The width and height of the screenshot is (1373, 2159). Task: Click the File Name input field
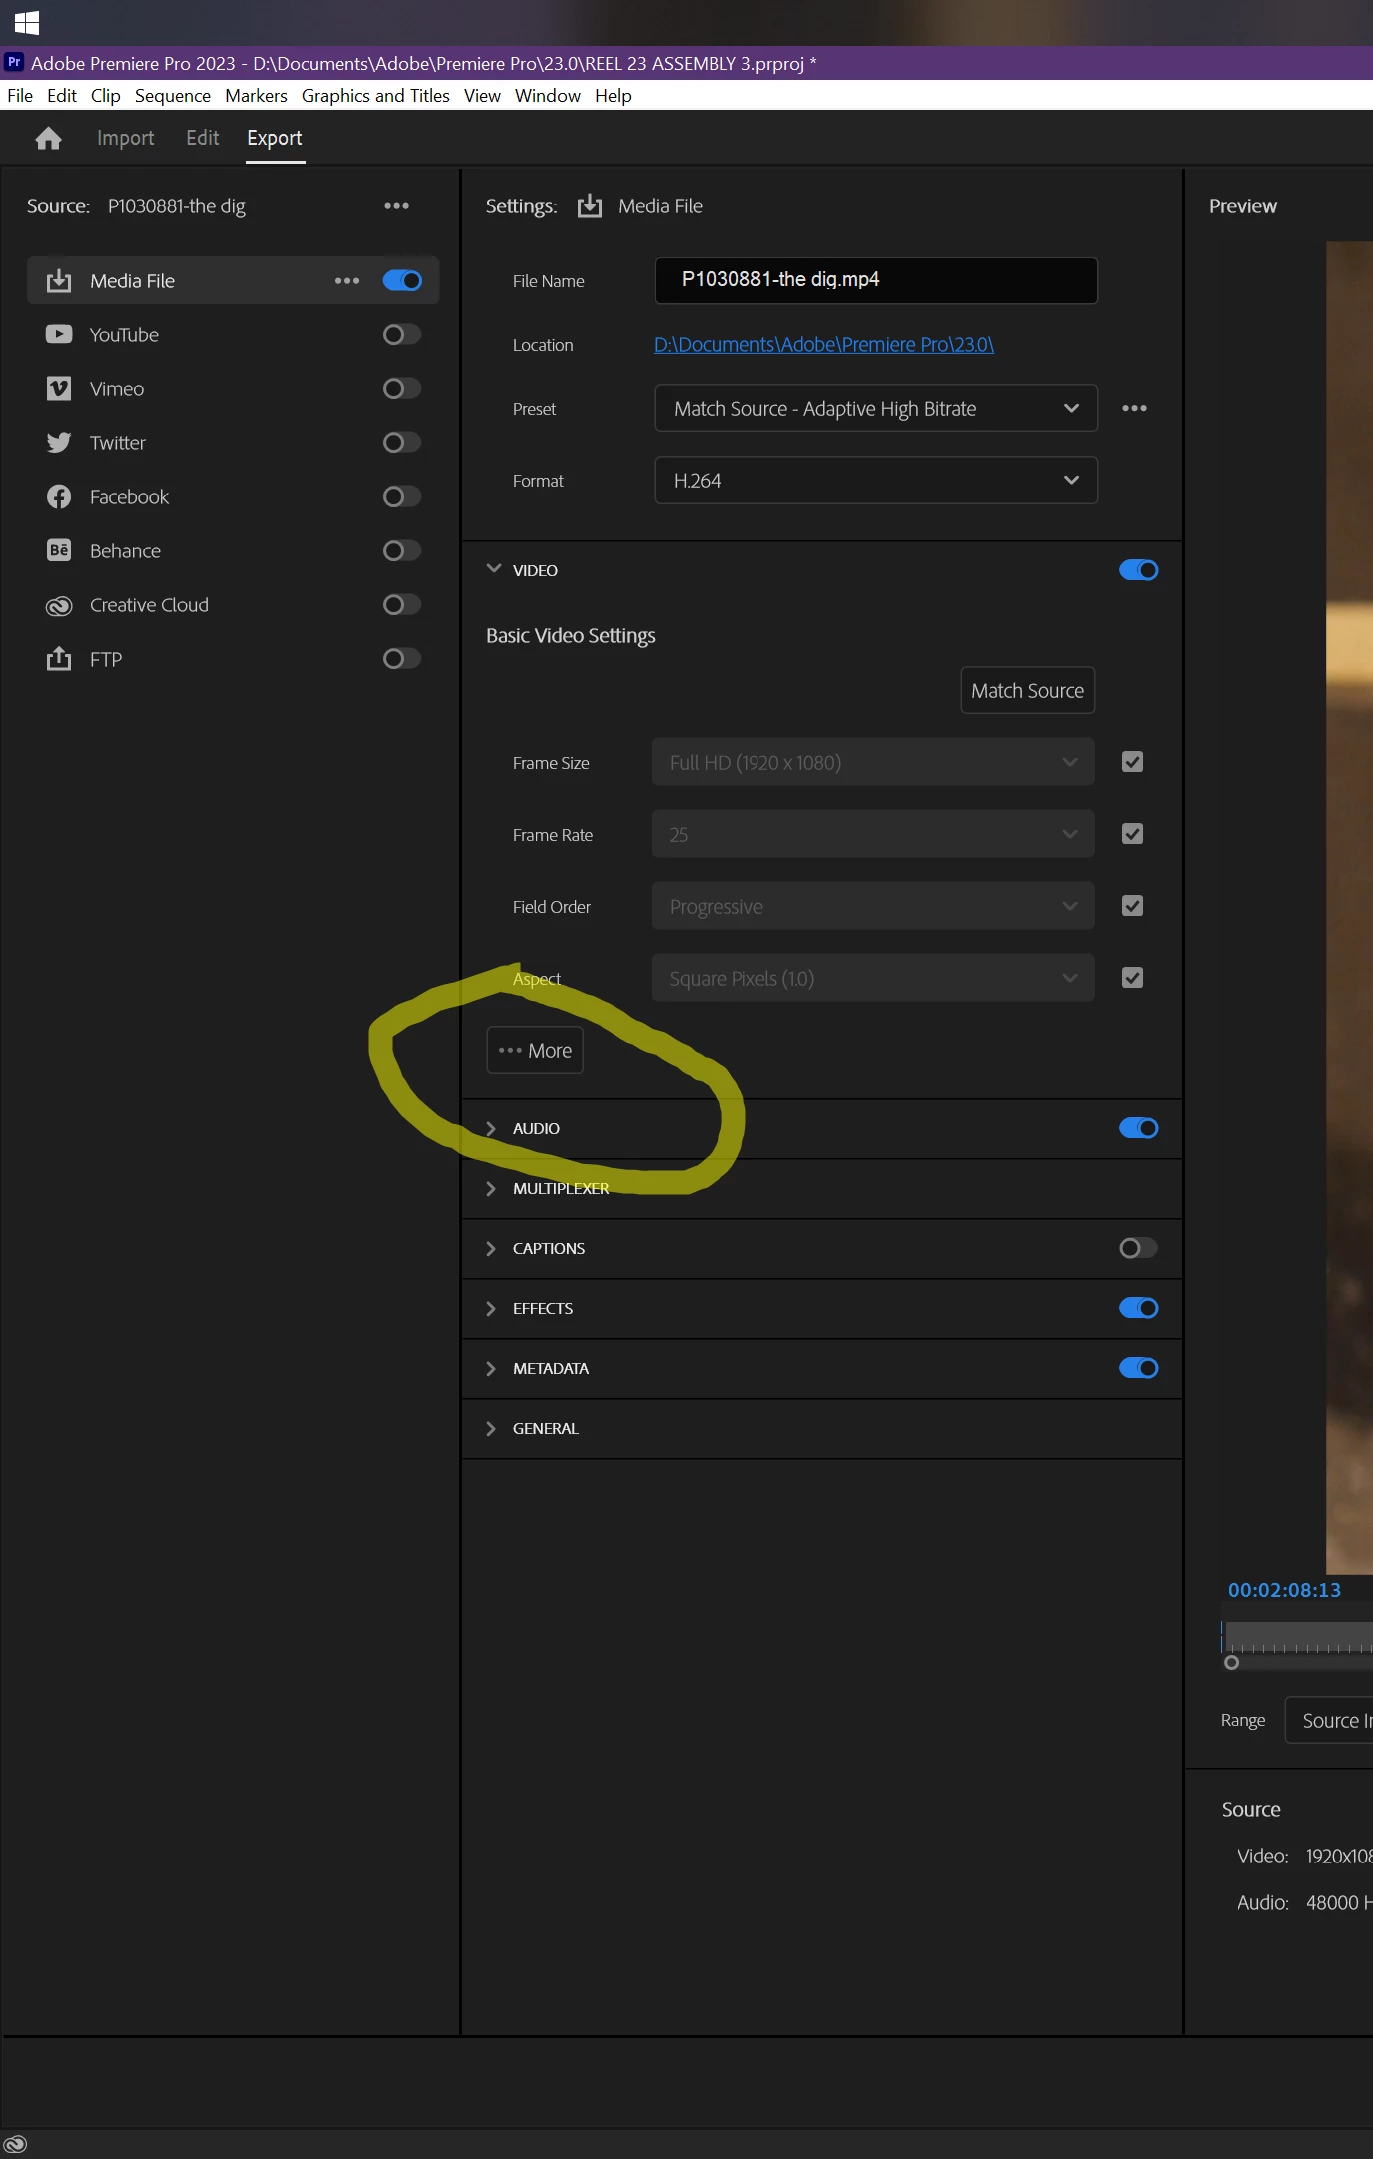coord(876,280)
